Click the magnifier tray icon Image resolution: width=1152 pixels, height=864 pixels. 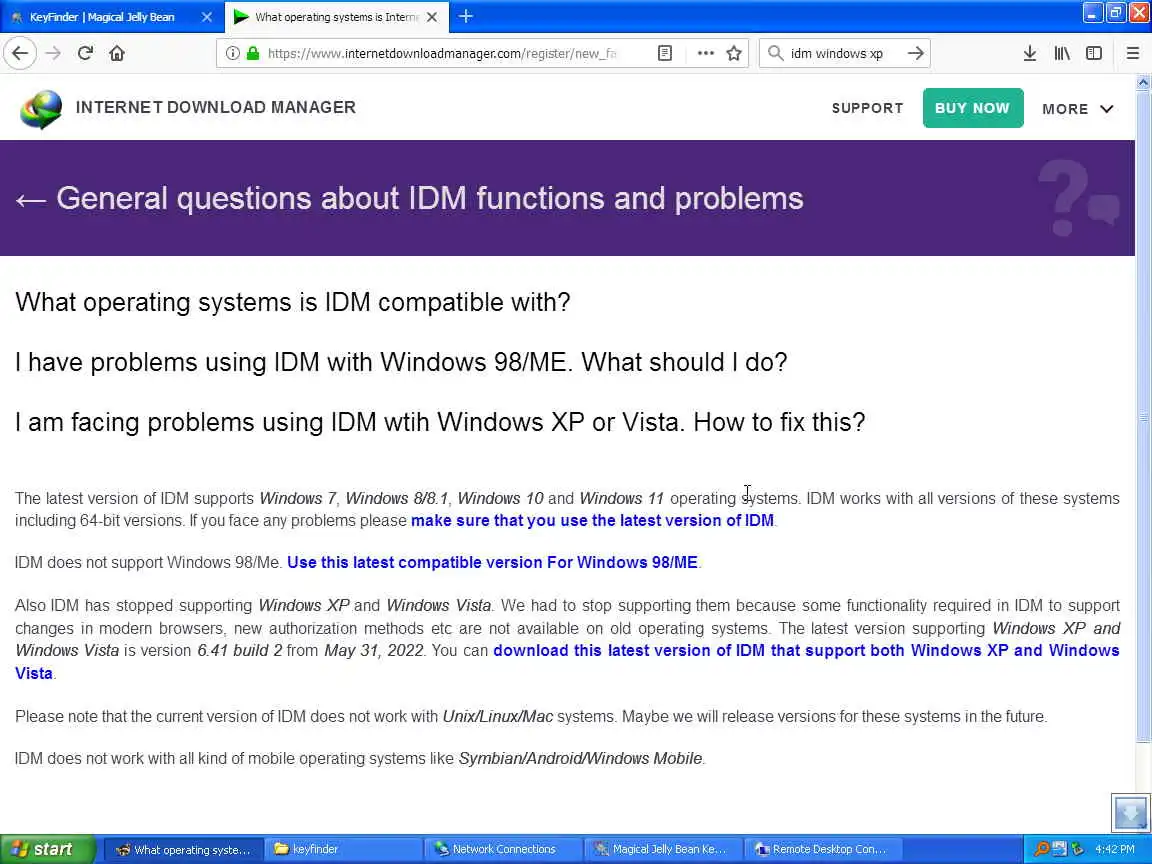coord(1041,849)
